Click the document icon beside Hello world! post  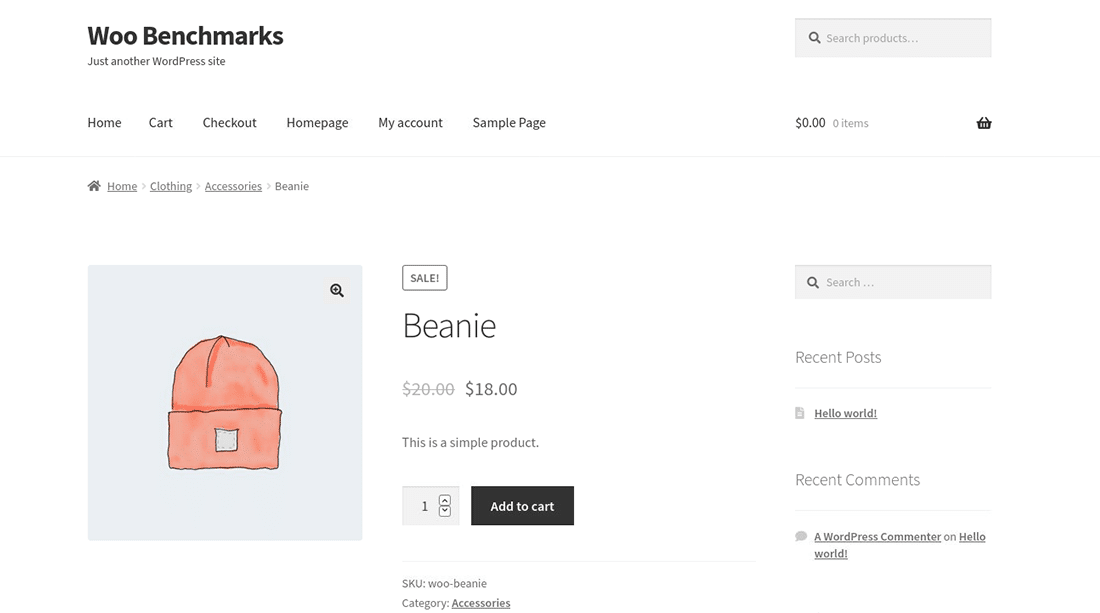click(800, 413)
